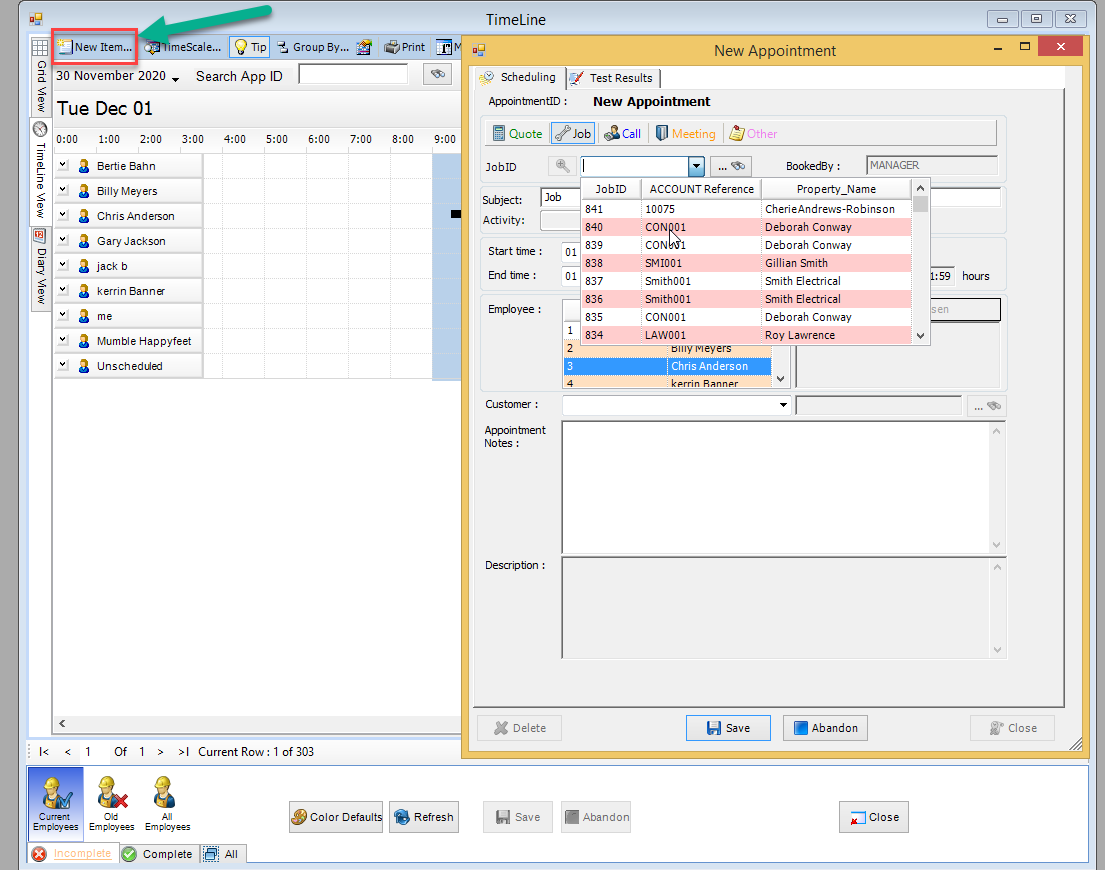The image size is (1105, 870).
Task: Select JobID 840 row in the dropdown
Action: point(746,227)
